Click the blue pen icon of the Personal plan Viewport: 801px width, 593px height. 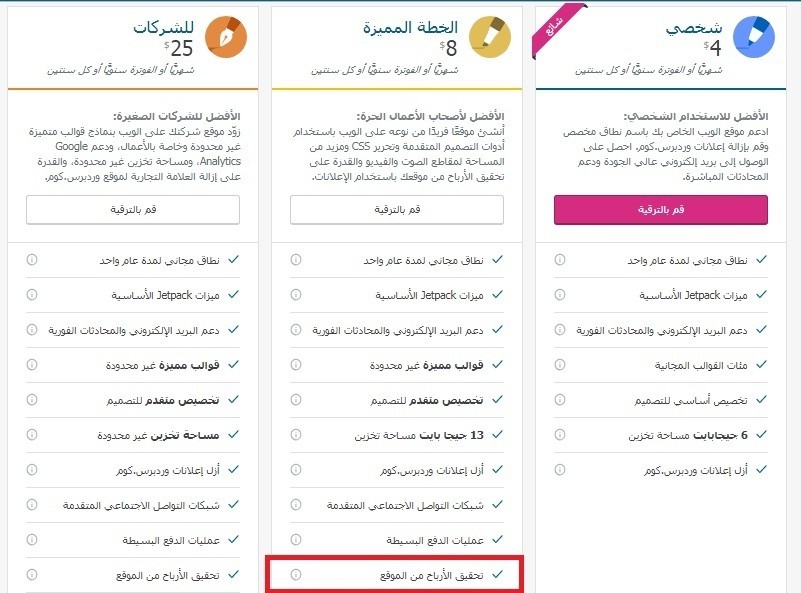(752, 36)
